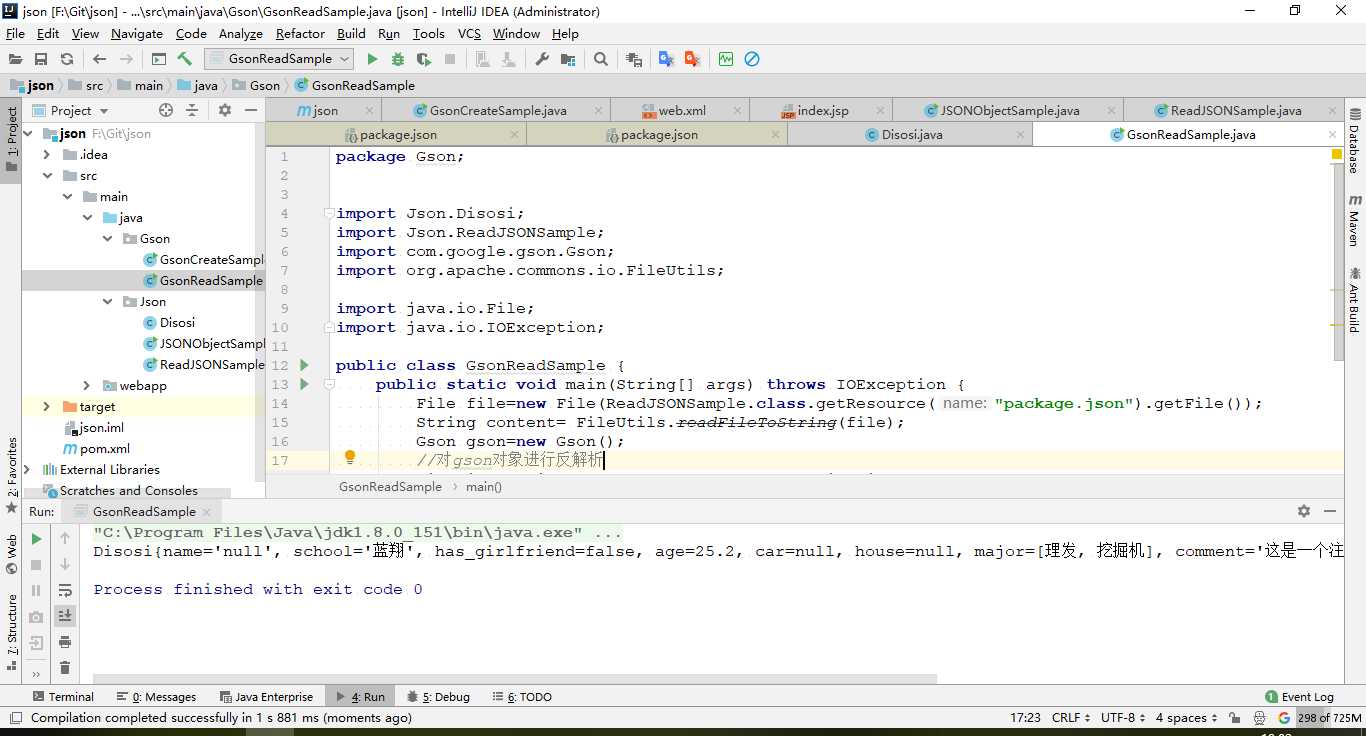Open Run panel gear settings
The height and width of the screenshot is (736, 1366).
1304,511
